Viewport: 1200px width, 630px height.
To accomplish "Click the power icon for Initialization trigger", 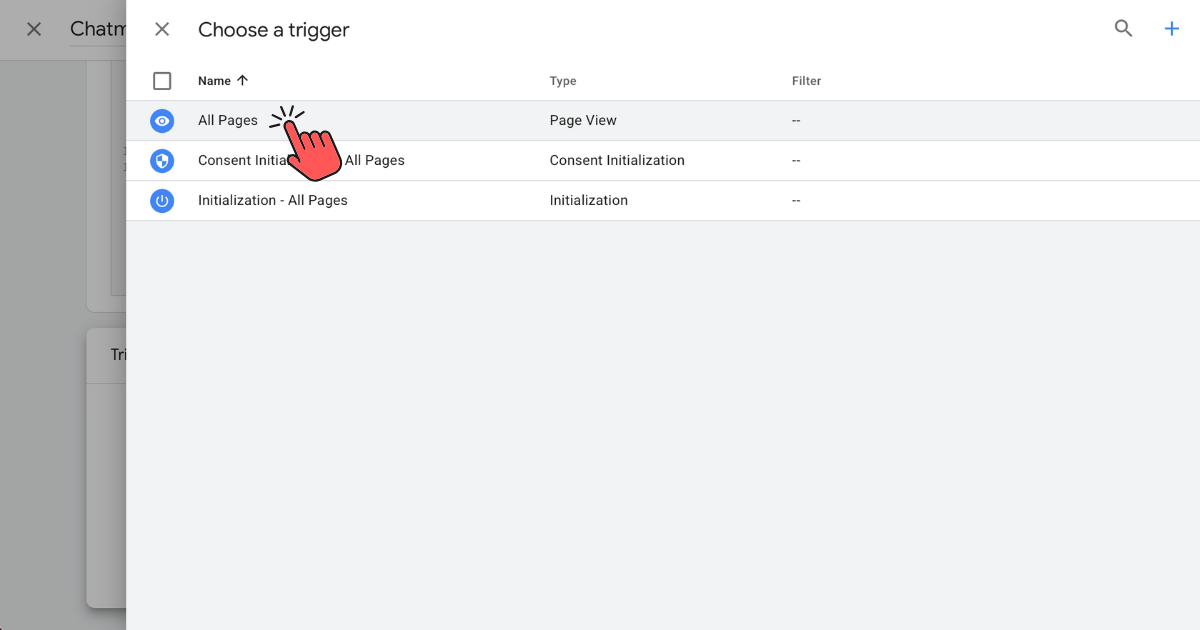I will point(162,201).
